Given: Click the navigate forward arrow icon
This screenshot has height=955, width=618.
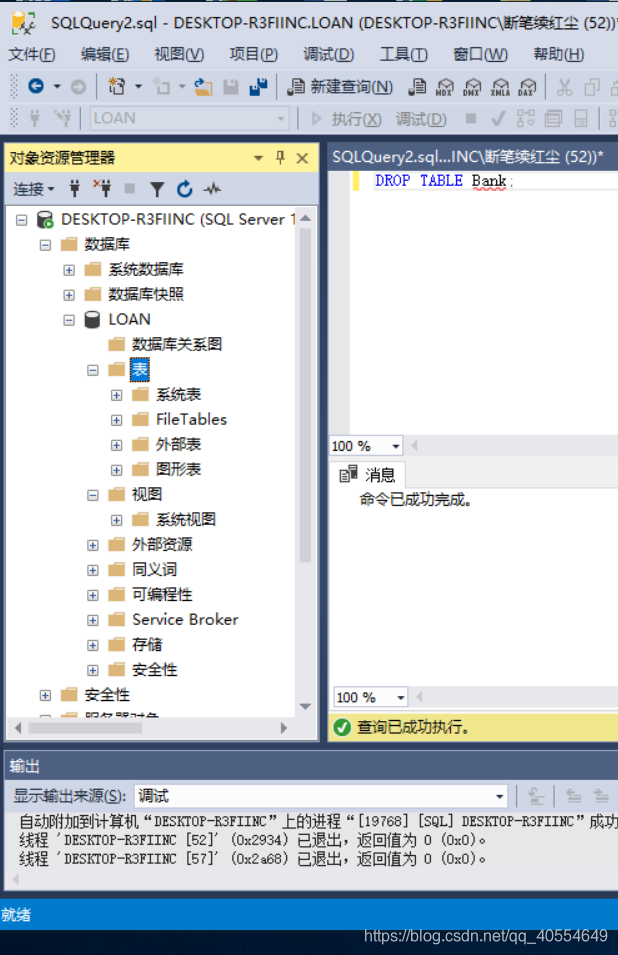Looking at the screenshot, I should pyautogui.click(x=79, y=87).
